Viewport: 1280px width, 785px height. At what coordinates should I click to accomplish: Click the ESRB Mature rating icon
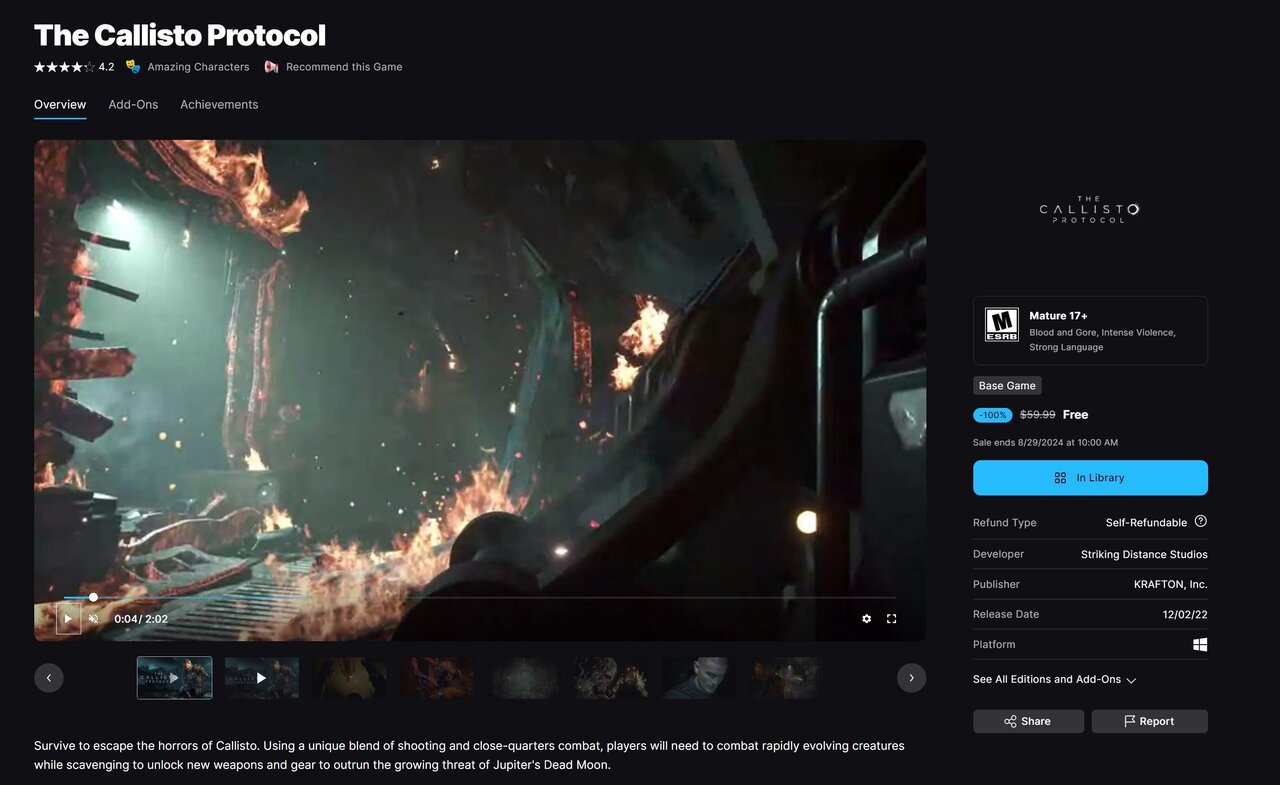click(x=1001, y=324)
